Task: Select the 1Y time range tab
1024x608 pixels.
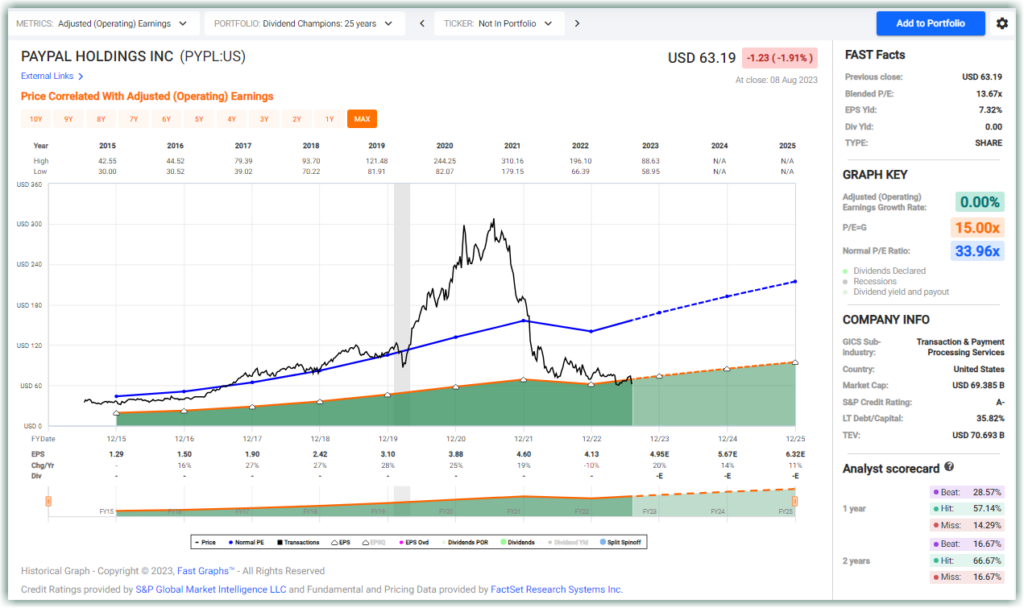Action: (329, 119)
